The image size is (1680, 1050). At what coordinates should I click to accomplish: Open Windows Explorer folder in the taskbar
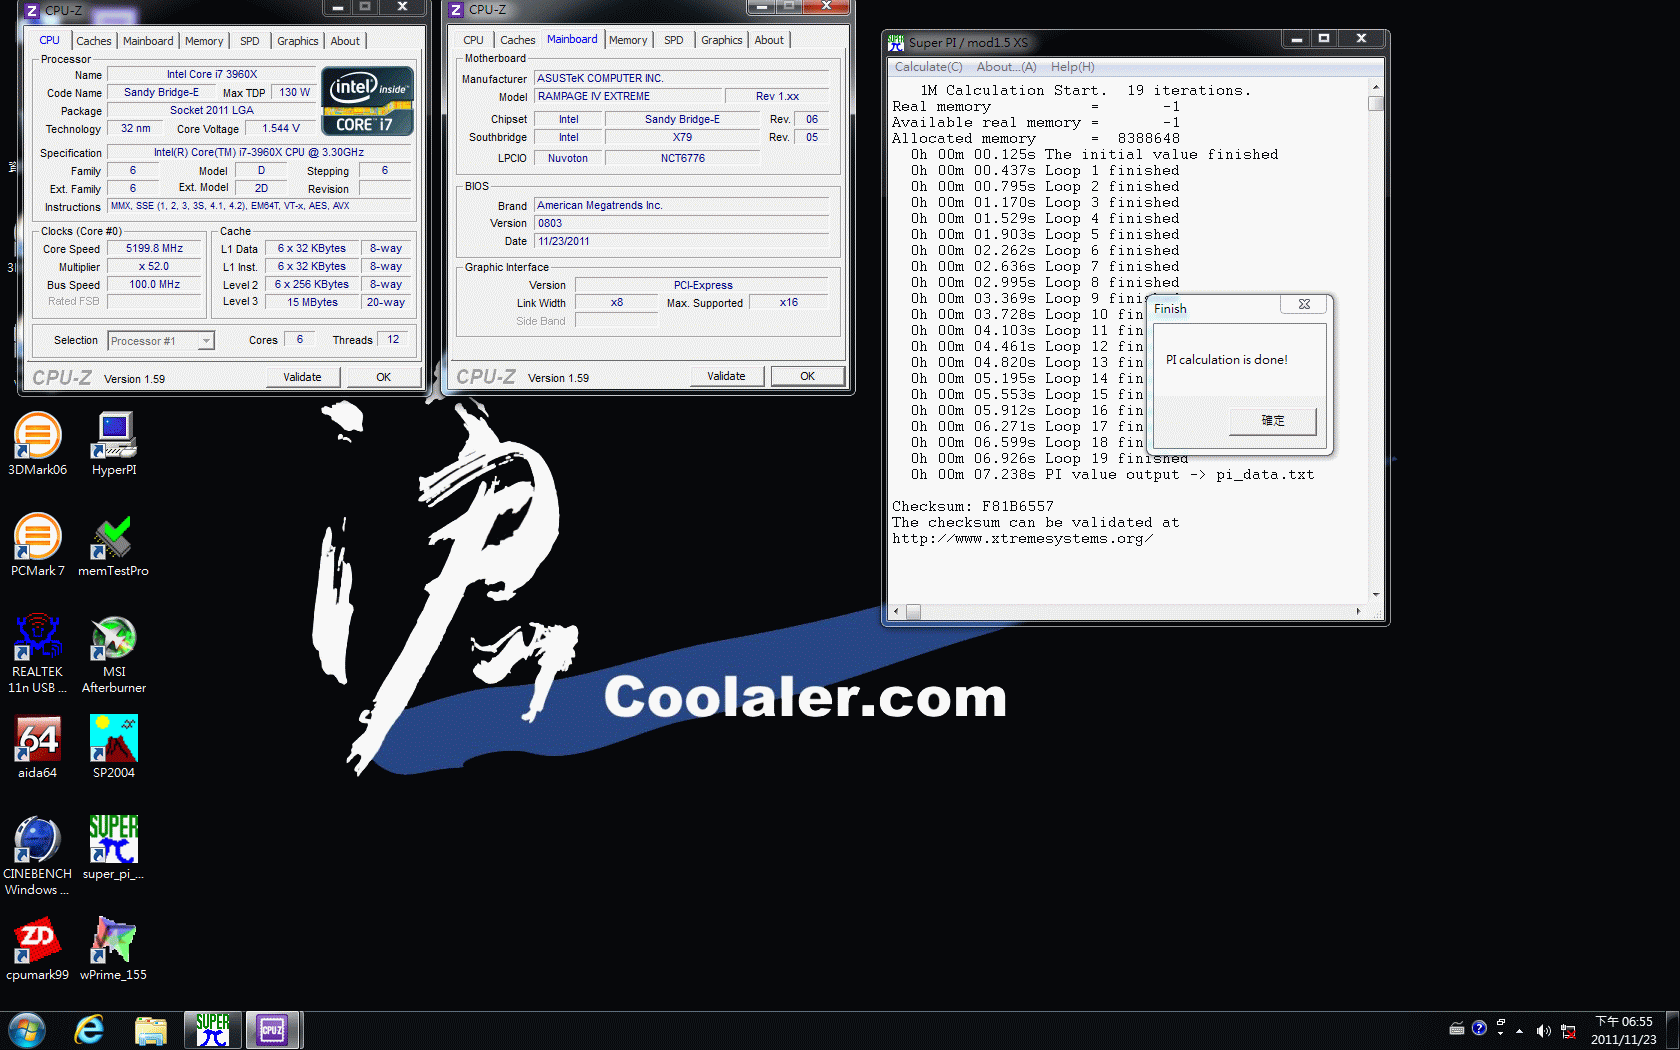pos(150,1030)
